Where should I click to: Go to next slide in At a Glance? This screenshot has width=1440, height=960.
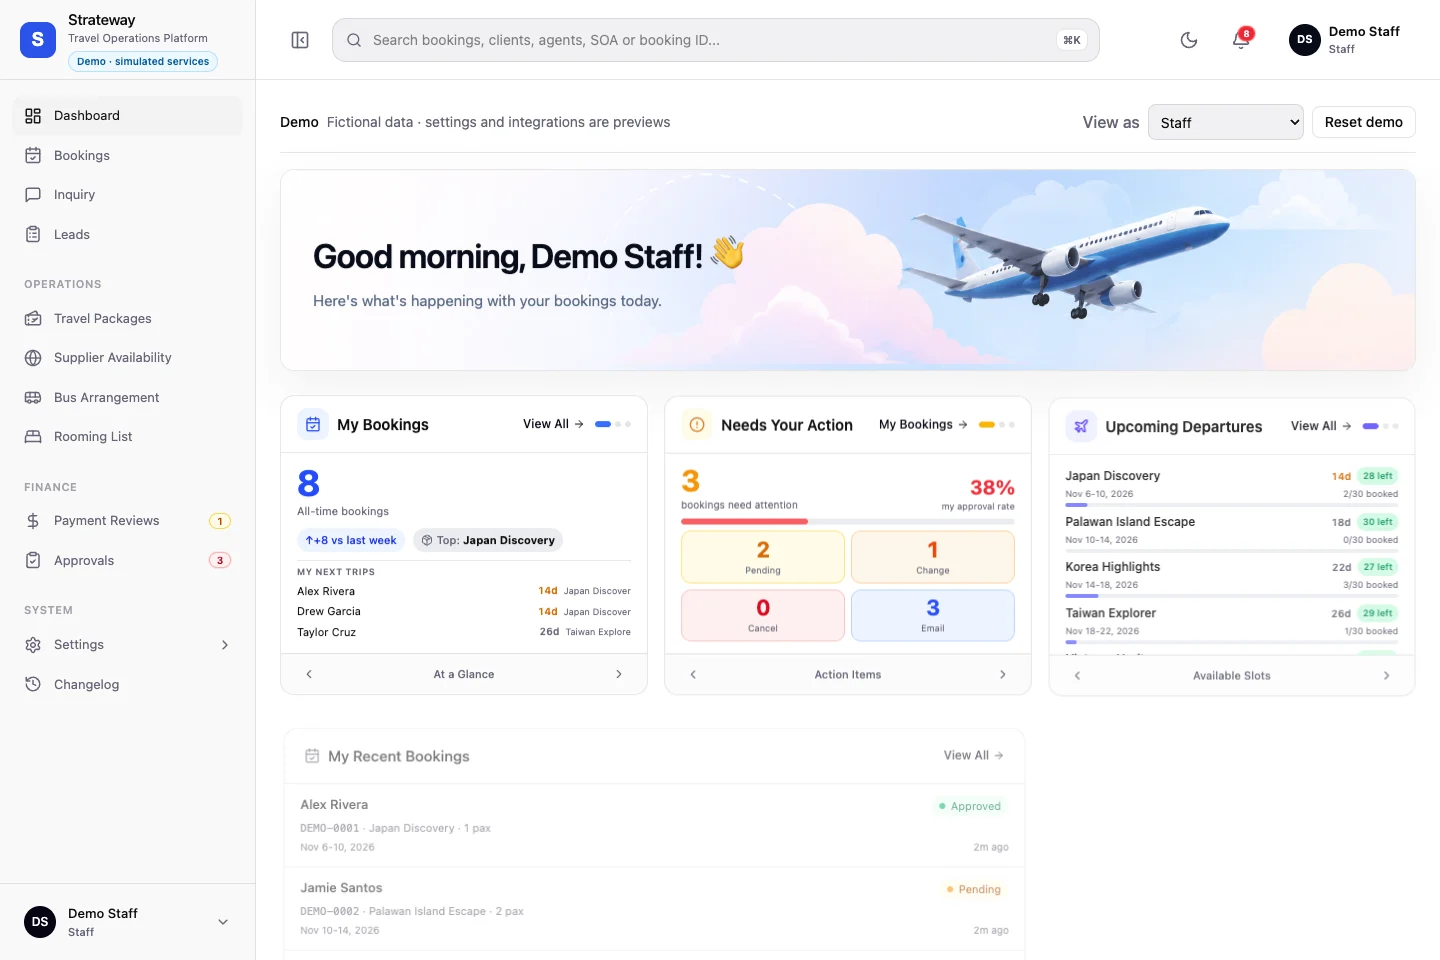(x=619, y=674)
